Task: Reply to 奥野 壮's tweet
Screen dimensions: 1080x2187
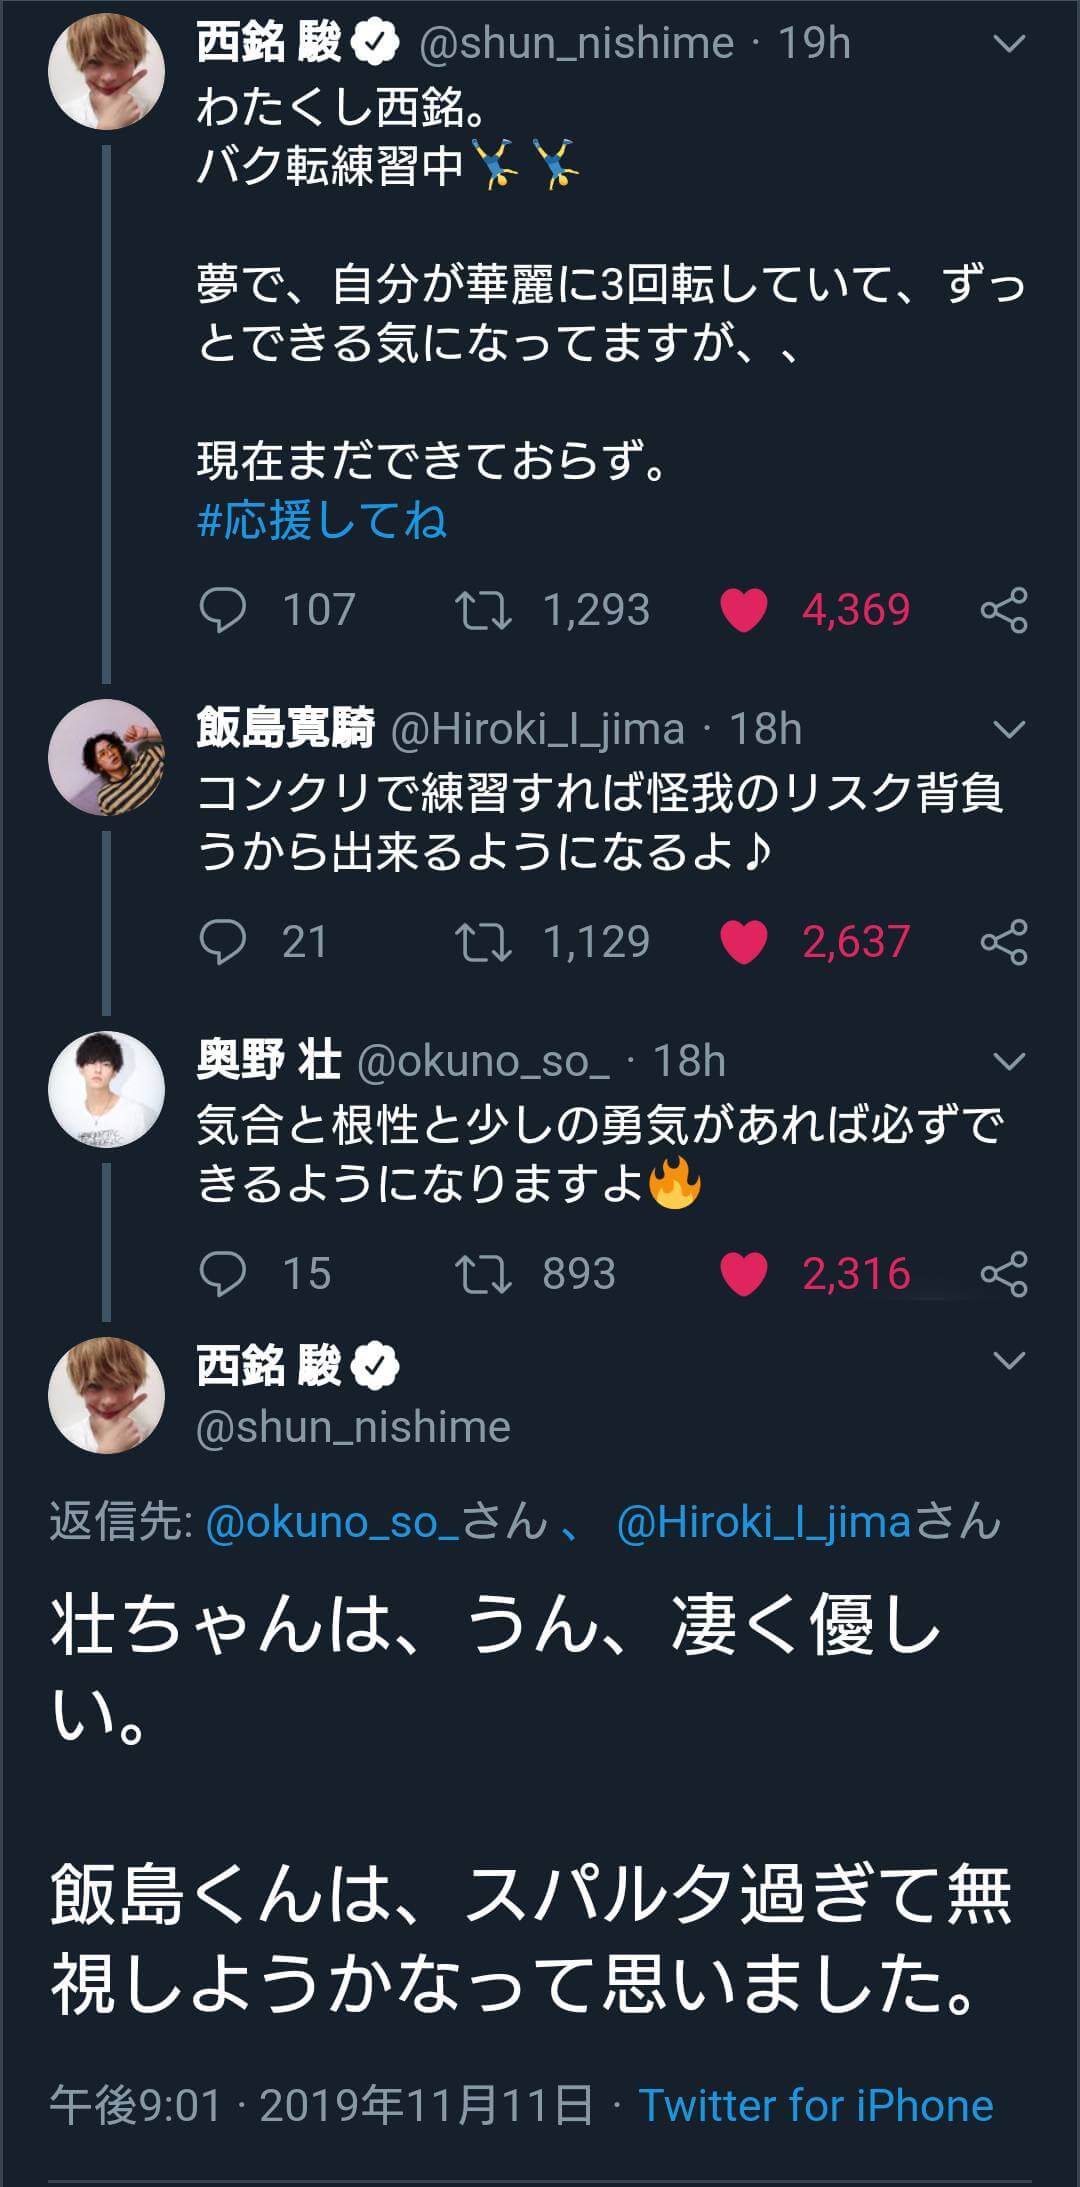Action: pos(223,1274)
